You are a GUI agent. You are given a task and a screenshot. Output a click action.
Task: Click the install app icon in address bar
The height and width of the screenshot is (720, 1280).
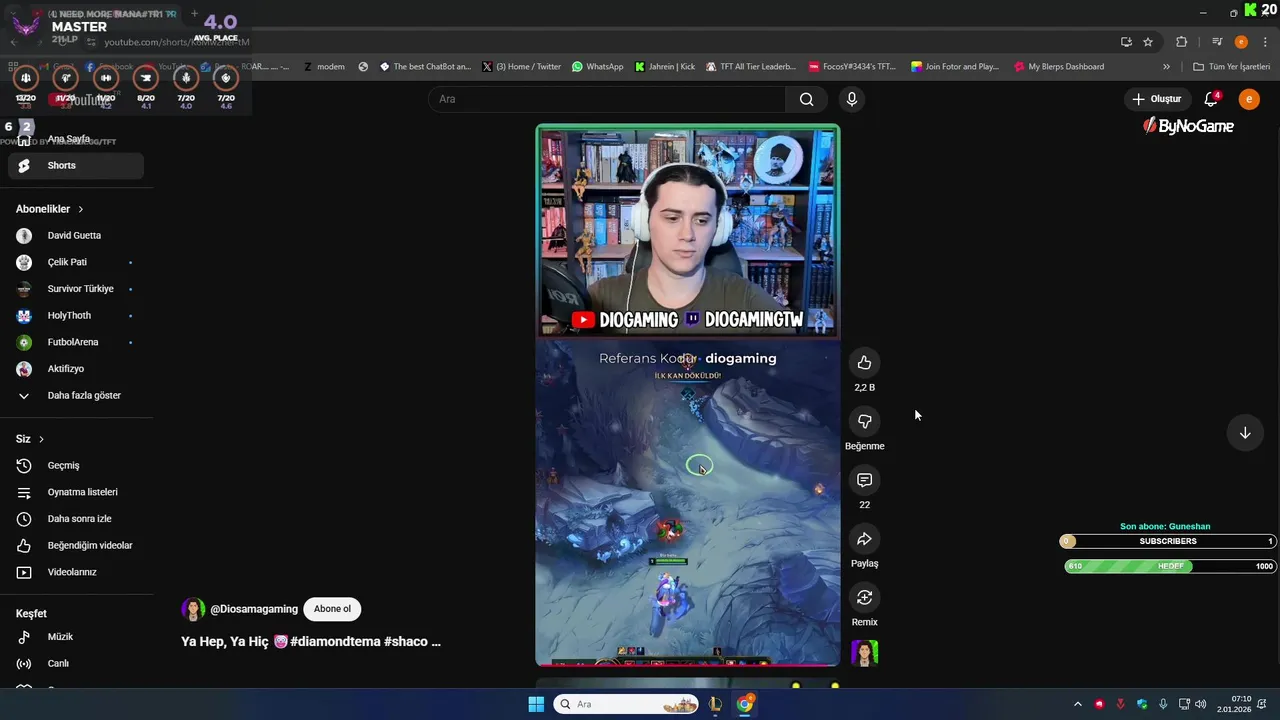[1126, 42]
